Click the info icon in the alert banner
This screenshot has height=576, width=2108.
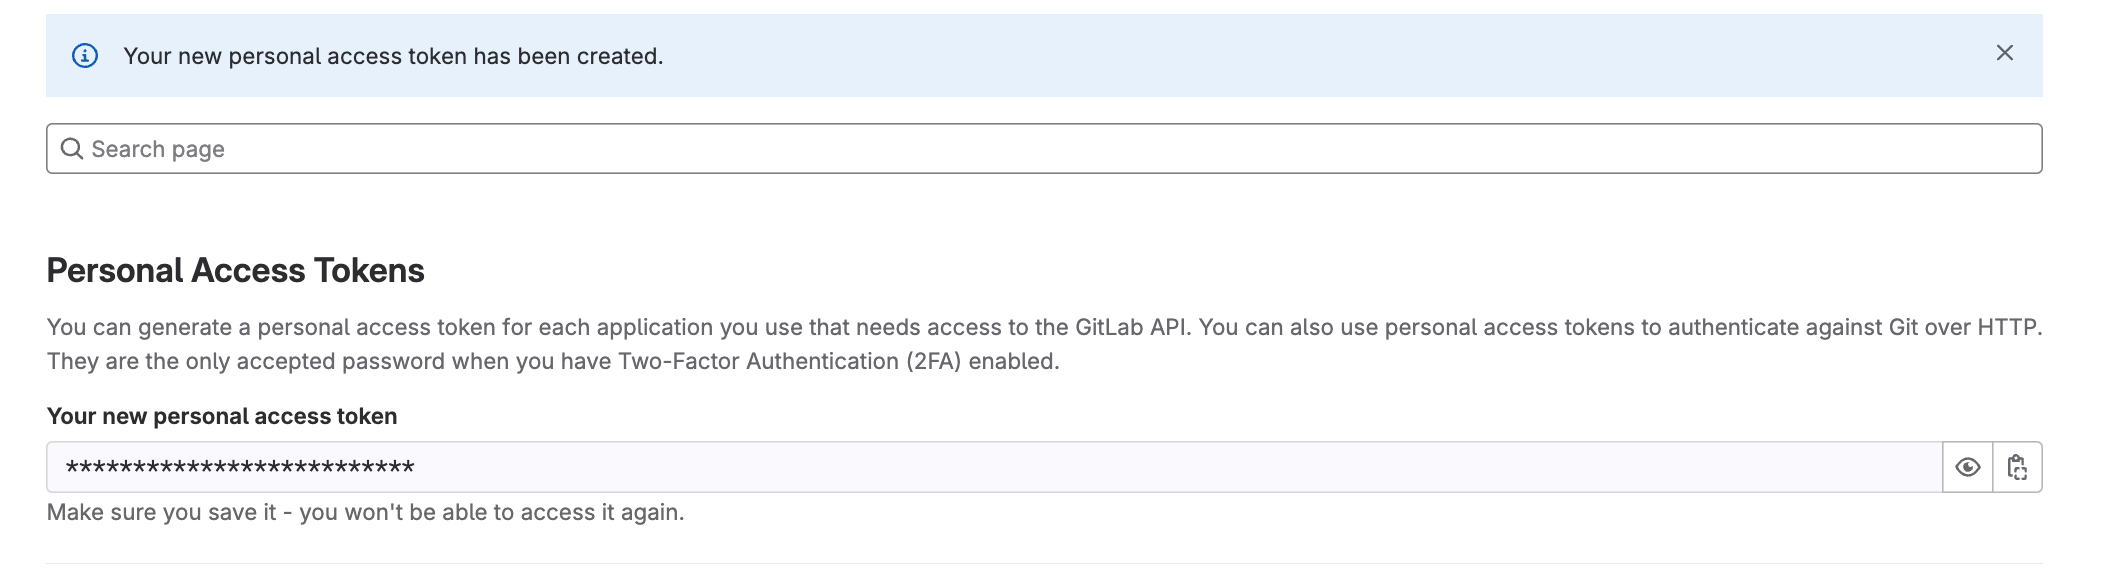85,56
